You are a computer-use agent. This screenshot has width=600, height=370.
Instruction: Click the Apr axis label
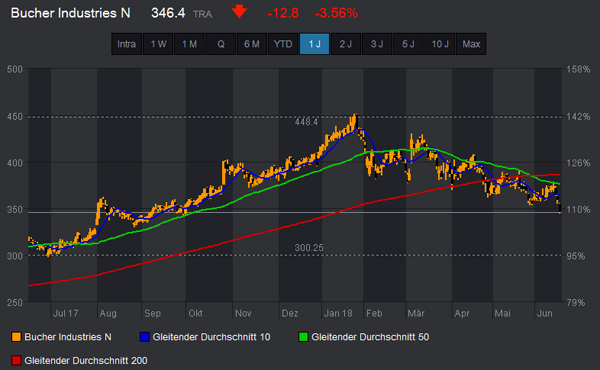tap(462, 313)
